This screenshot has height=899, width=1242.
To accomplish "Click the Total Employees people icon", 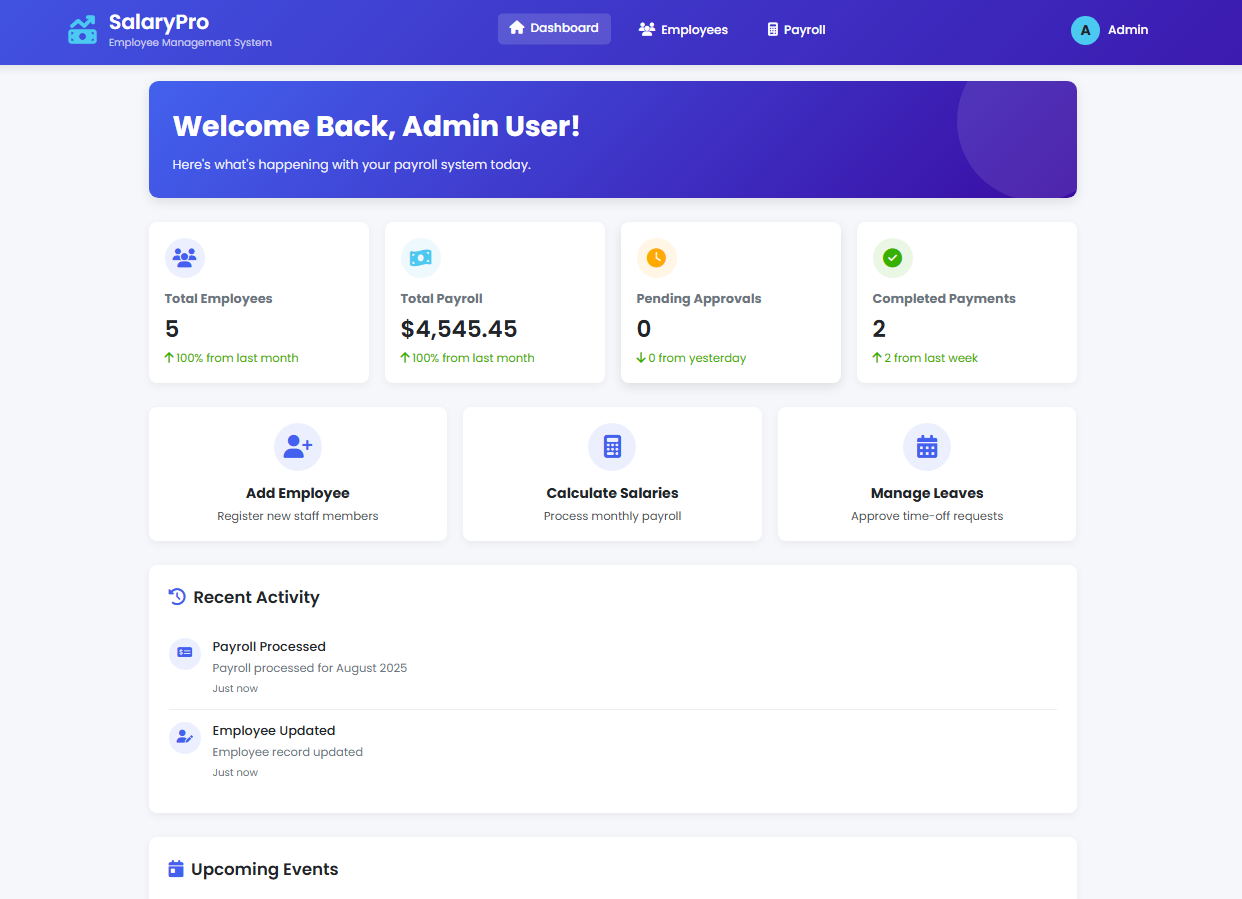I will click(184, 258).
